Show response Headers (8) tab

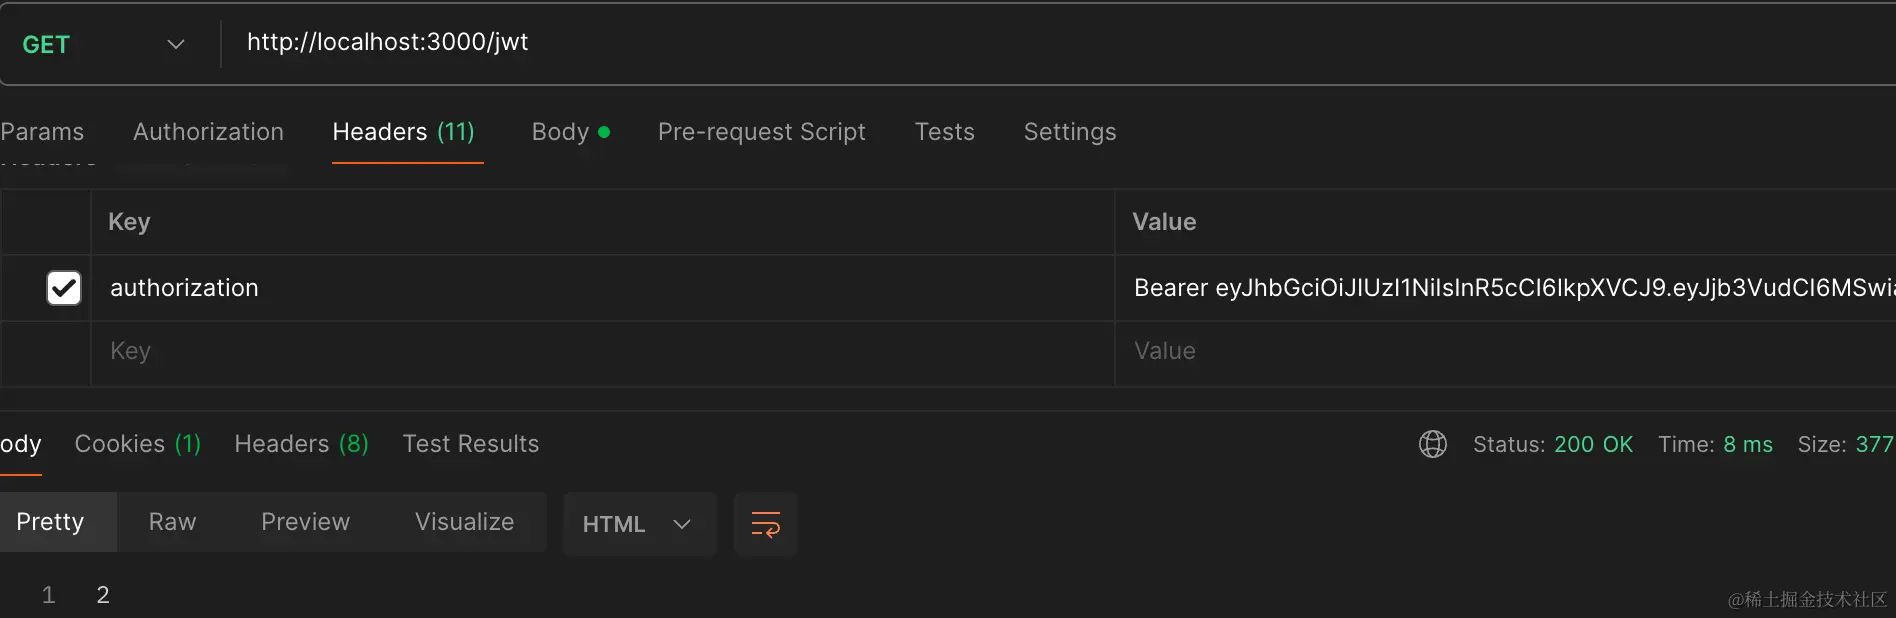(301, 444)
